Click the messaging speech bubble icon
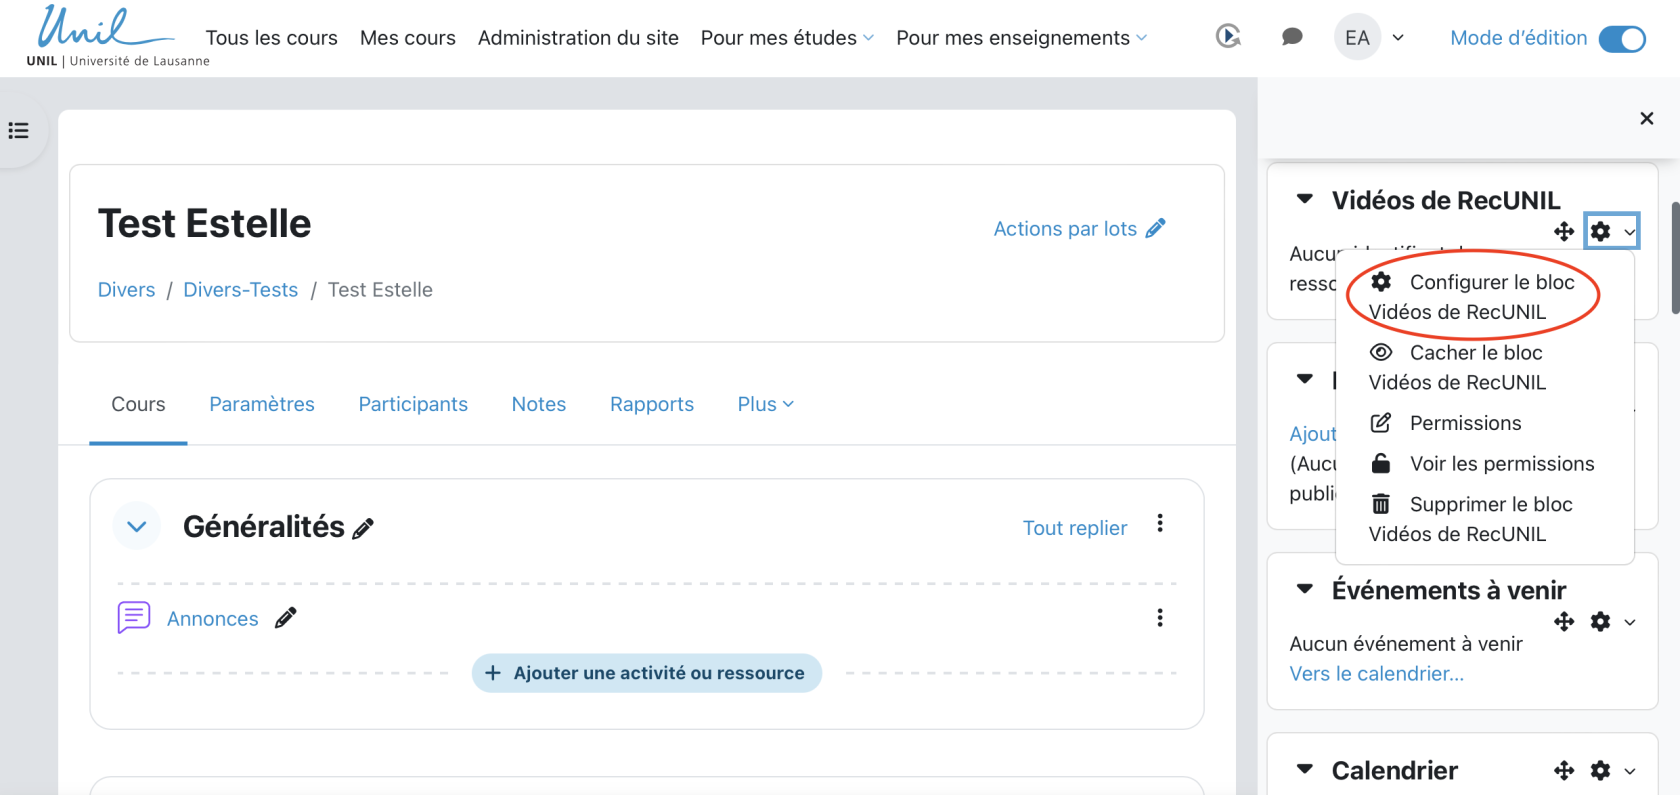Viewport: 1680px width, 795px height. point(1292,37)
